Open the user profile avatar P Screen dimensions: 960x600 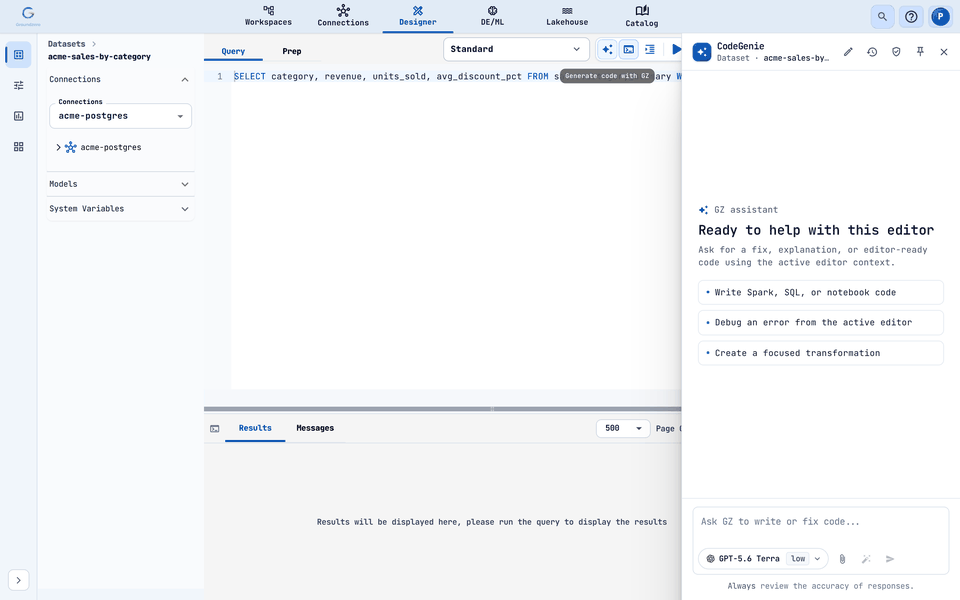[940, 17]
